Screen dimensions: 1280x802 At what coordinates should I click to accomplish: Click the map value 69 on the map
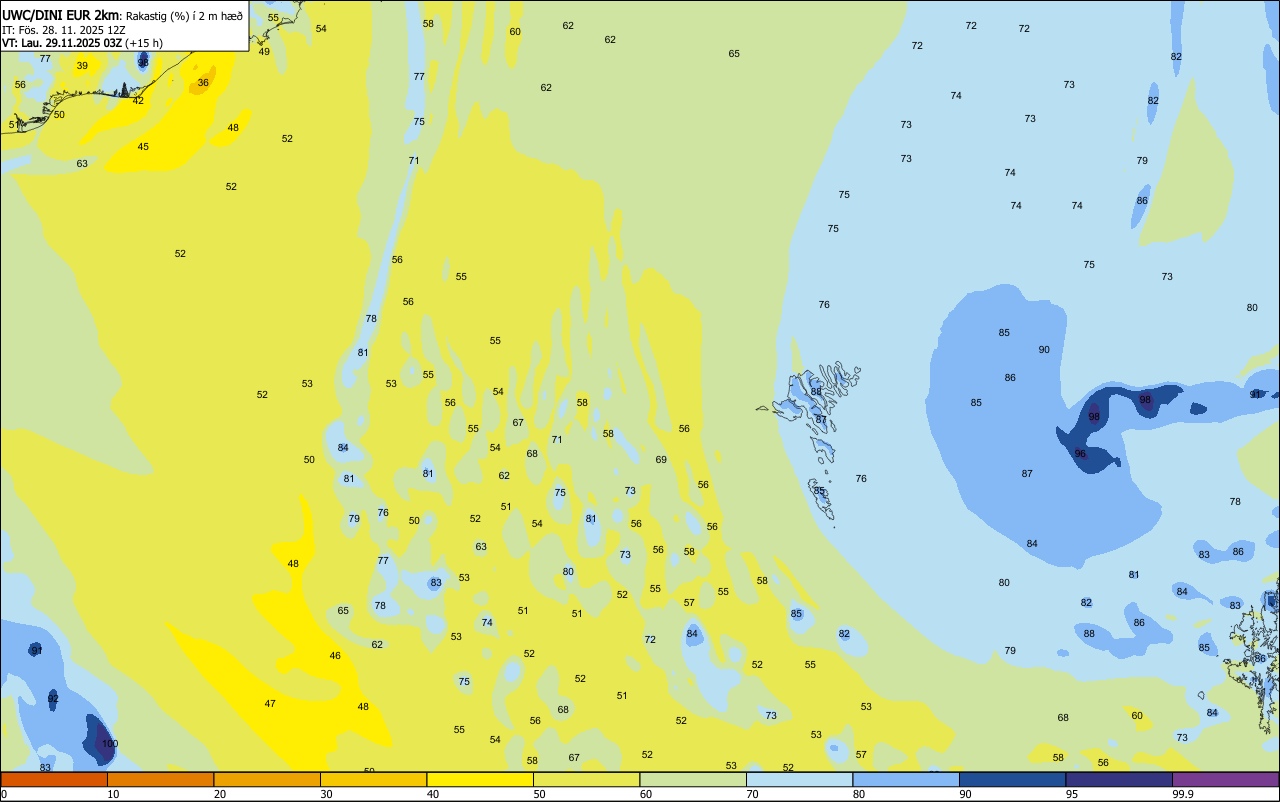[x=661, y=460]
